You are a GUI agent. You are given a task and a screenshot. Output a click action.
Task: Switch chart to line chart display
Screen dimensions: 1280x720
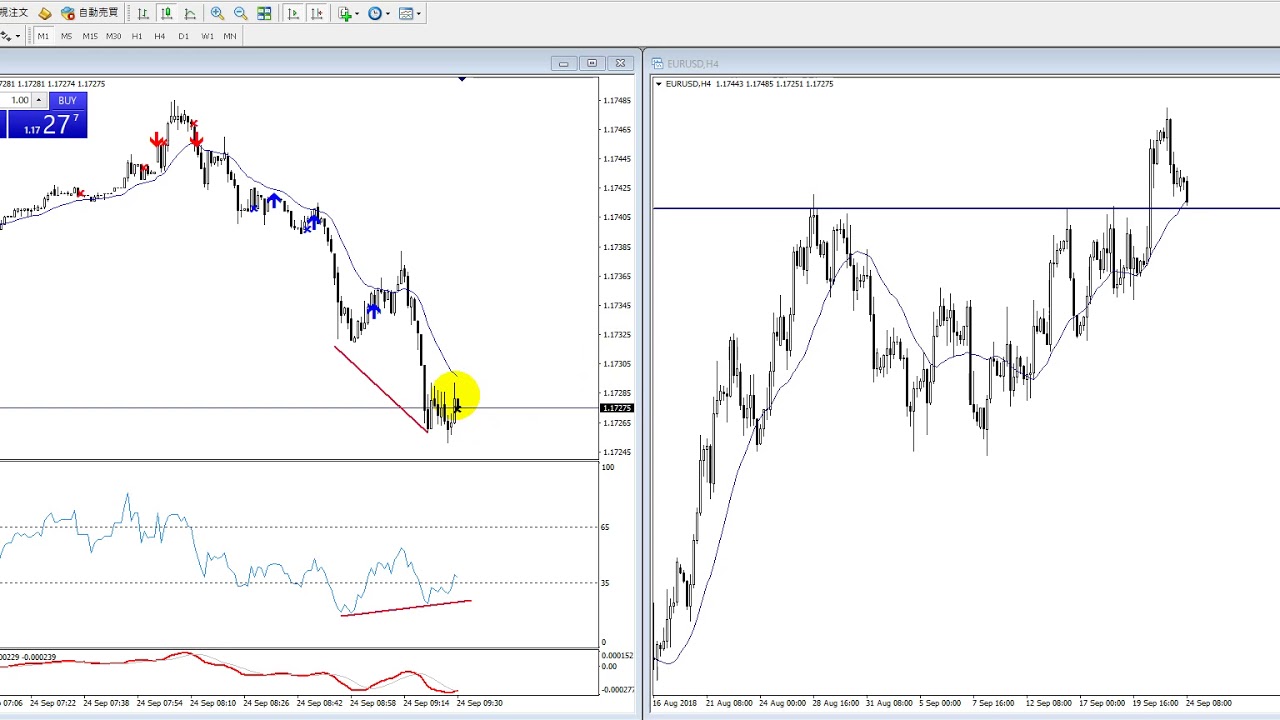[x=190, y=13]
